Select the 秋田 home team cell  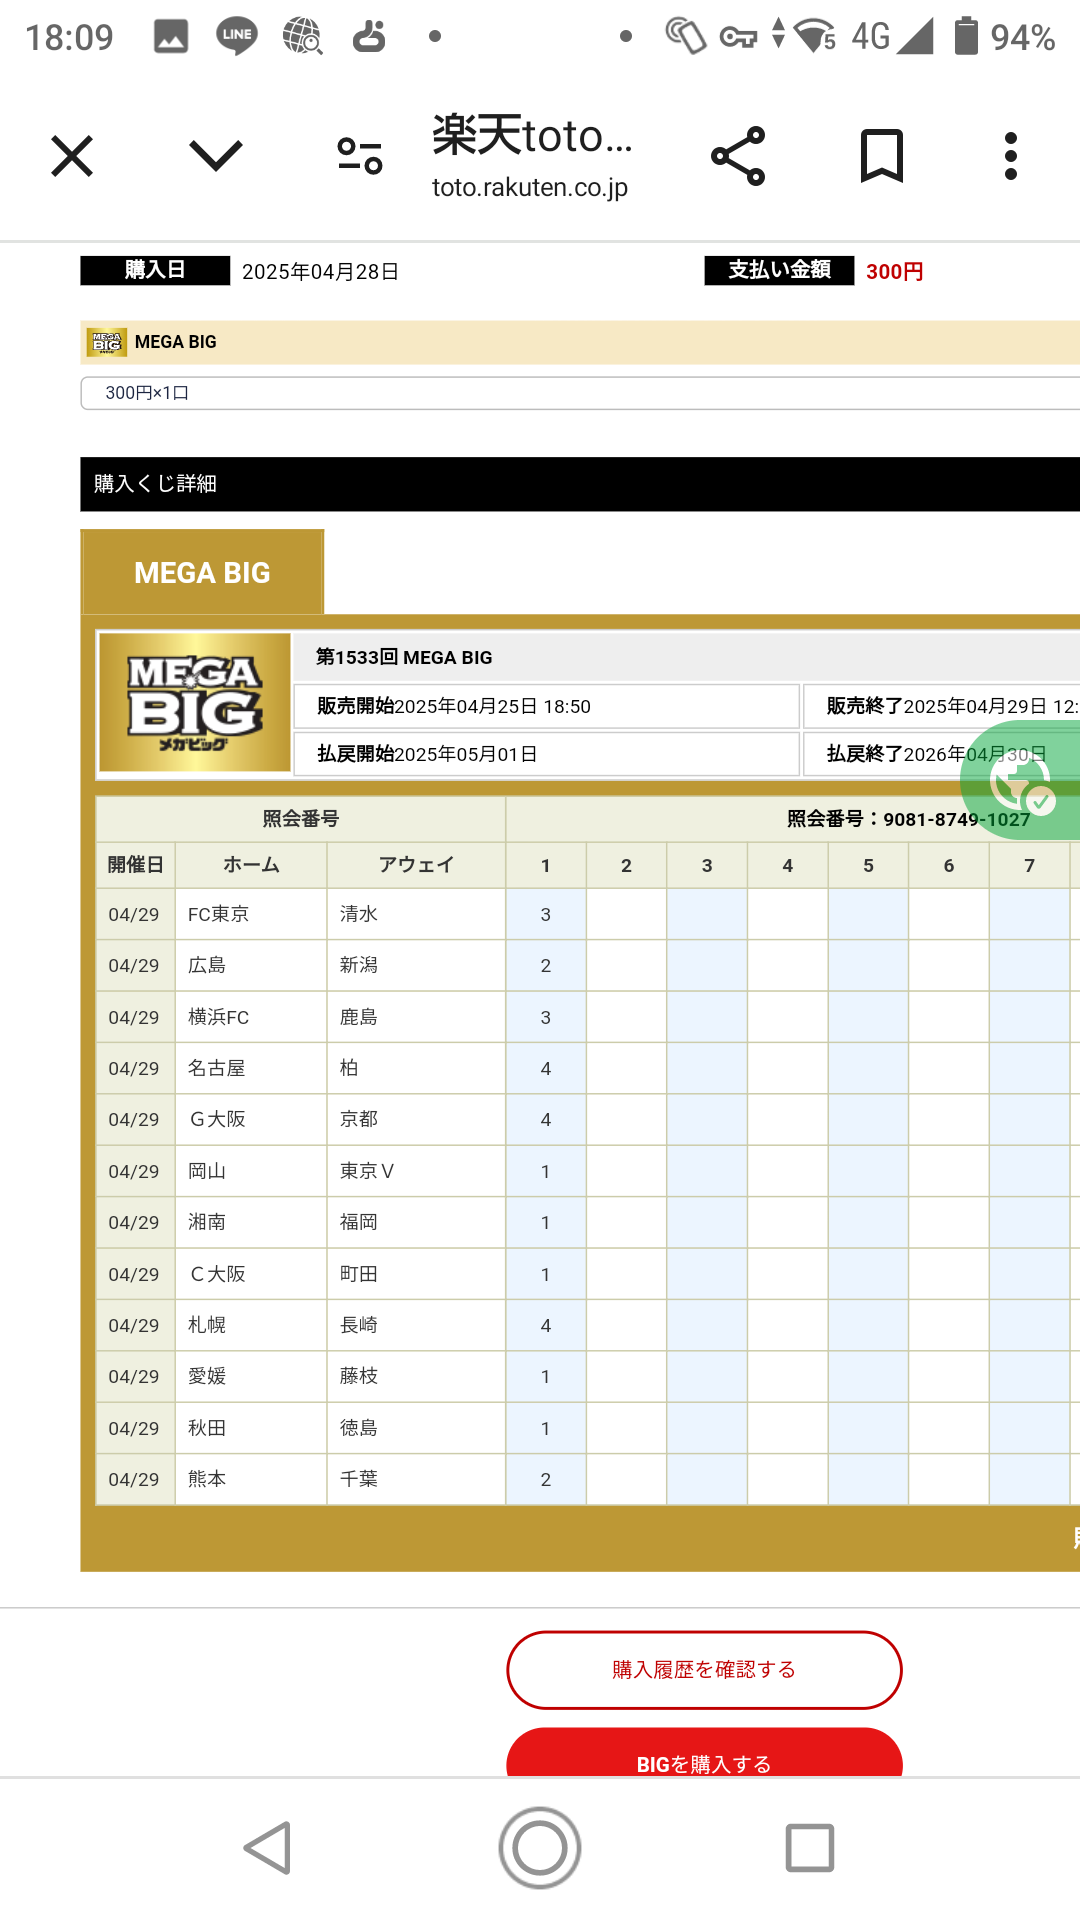pos(251,1428)
